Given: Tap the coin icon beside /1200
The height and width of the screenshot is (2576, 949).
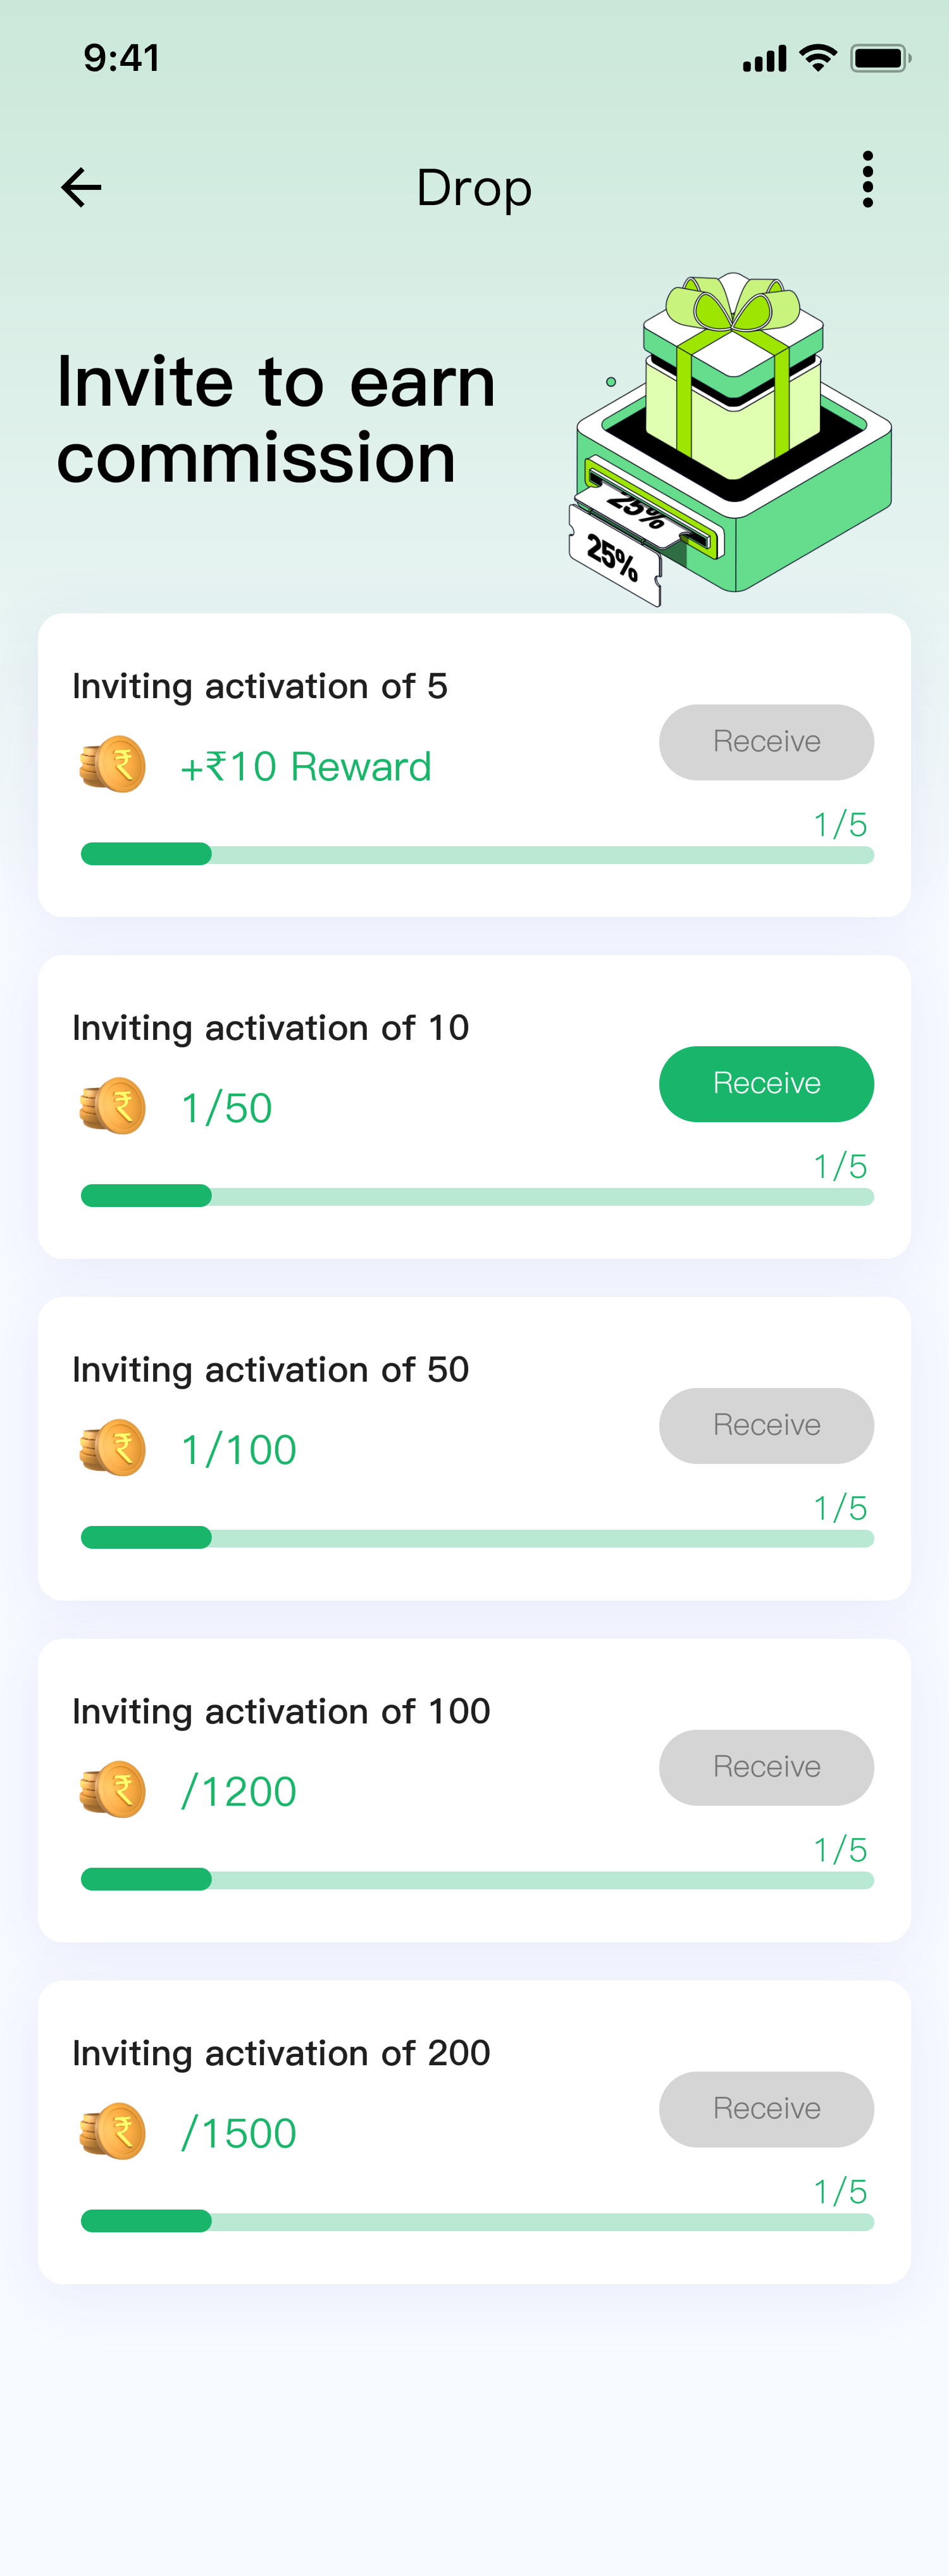Looking at the screenshot, I should (113, 1790).
